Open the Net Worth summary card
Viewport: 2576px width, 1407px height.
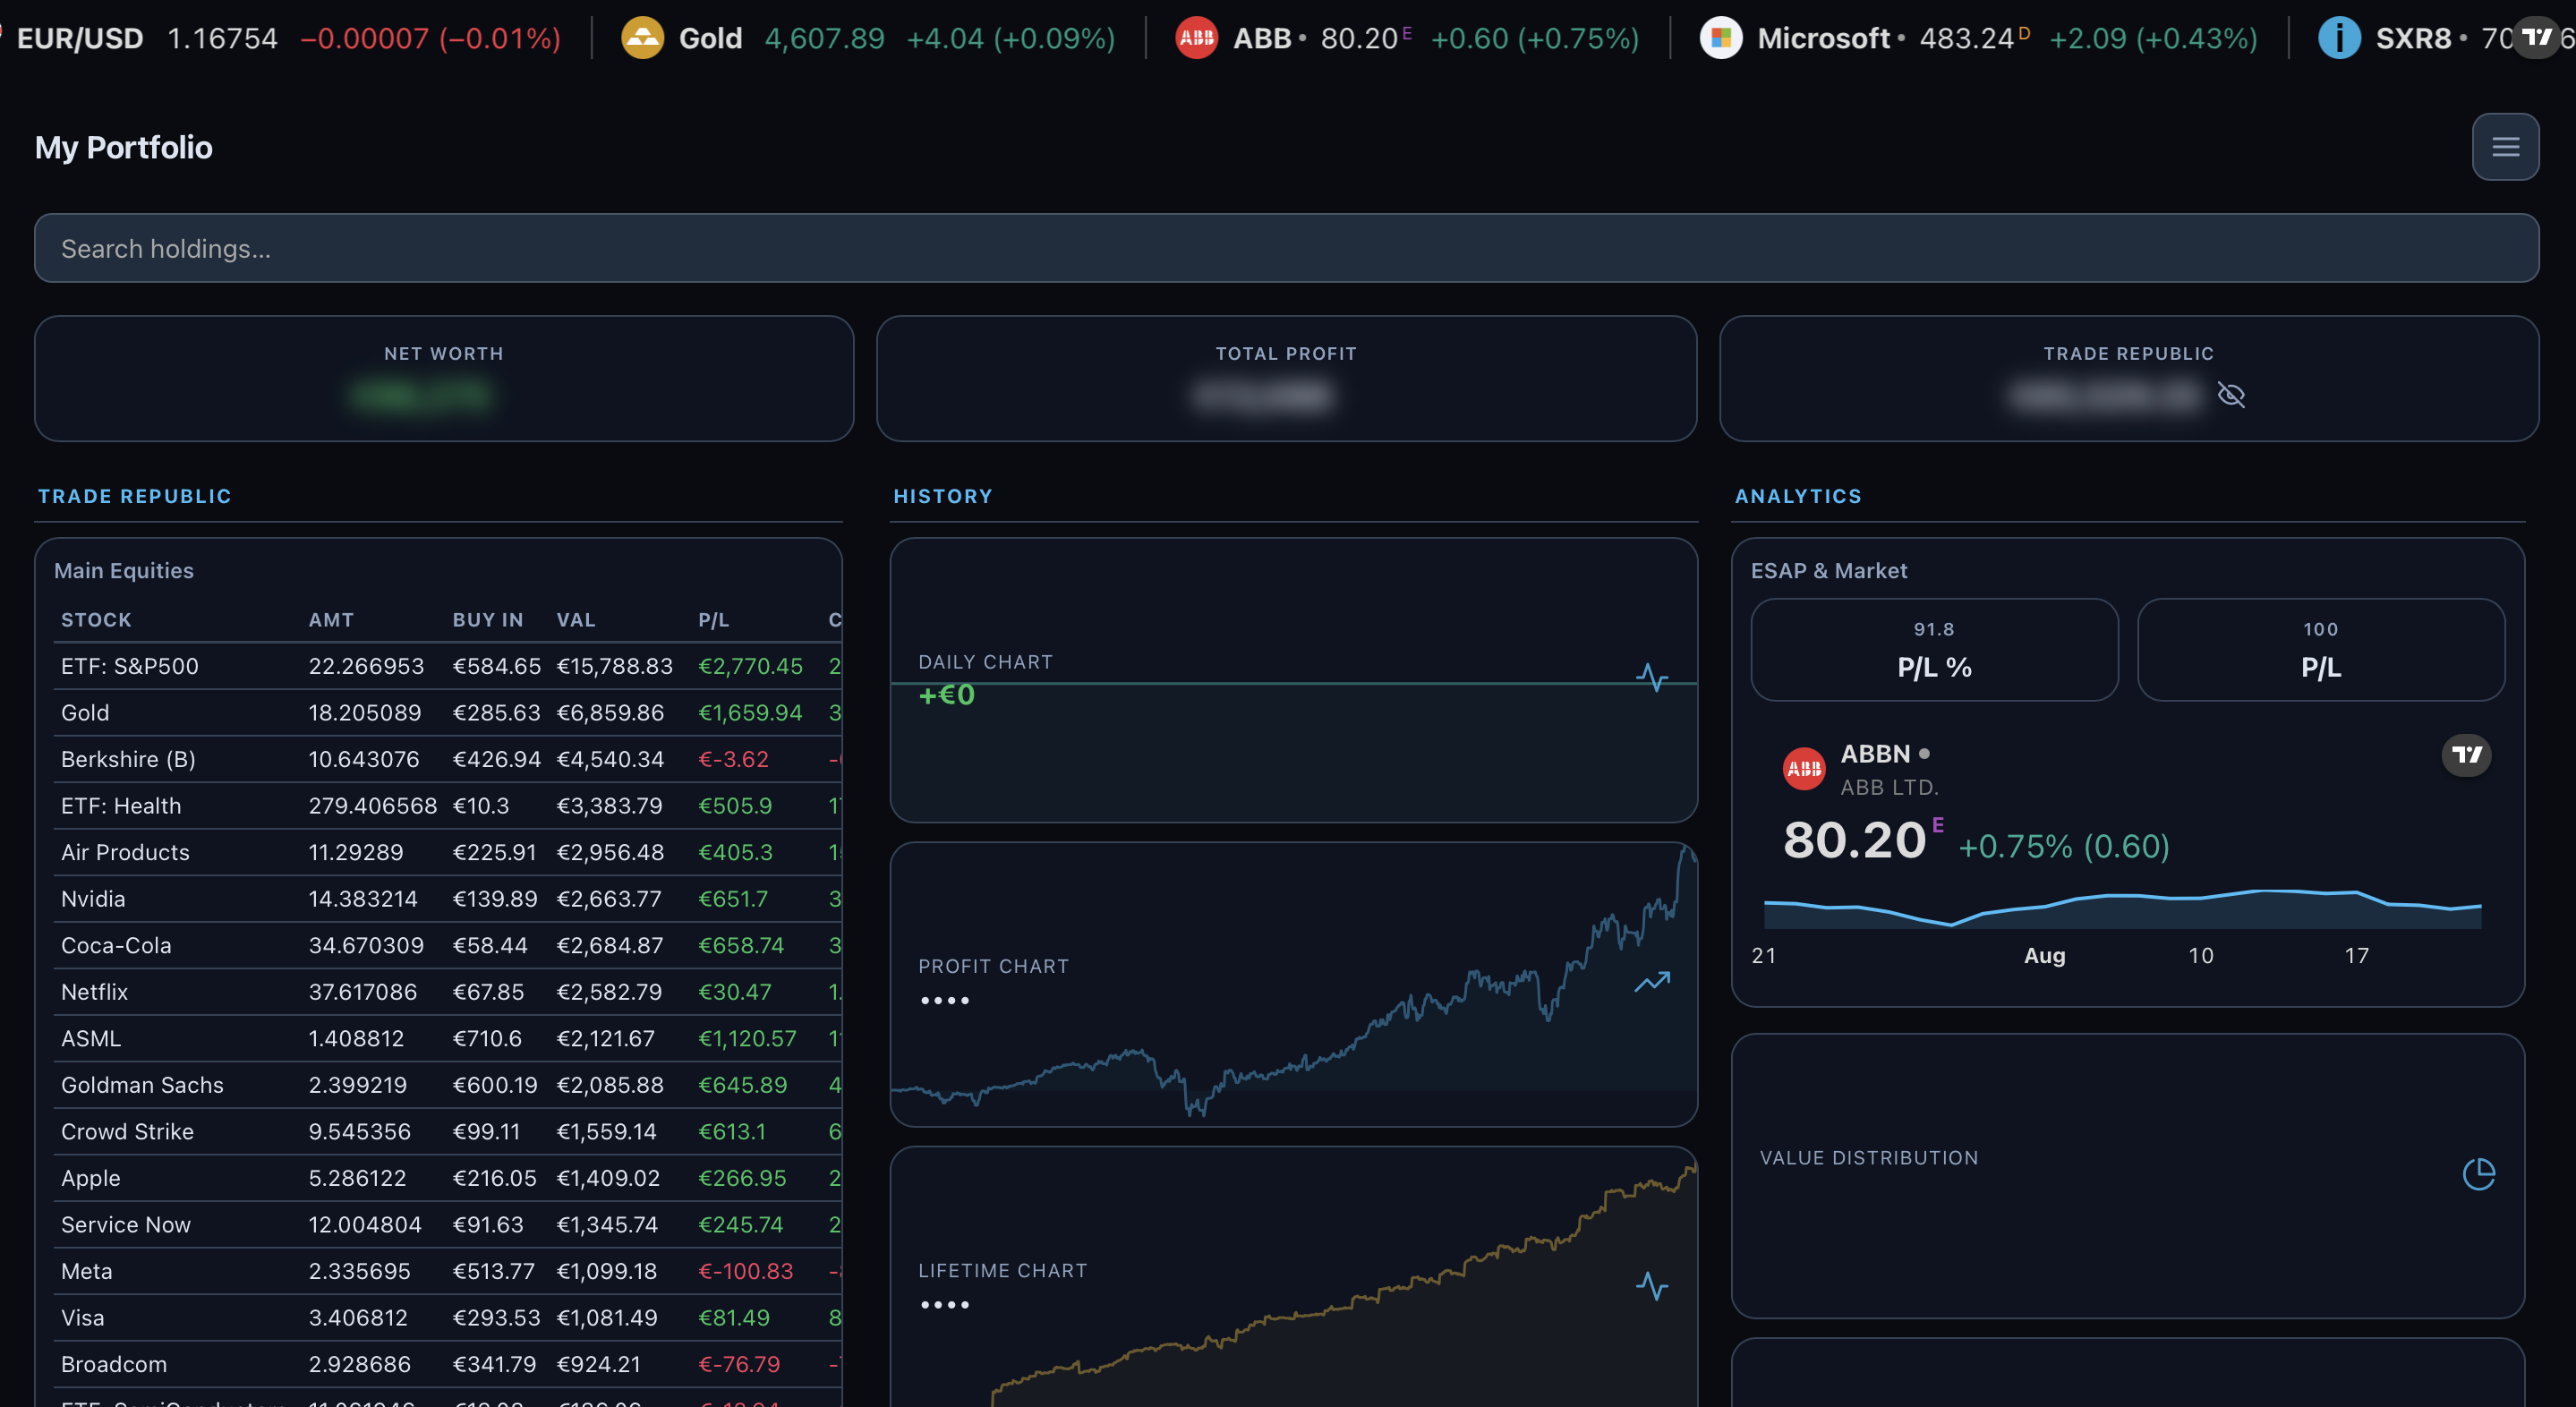click(444, 379)
